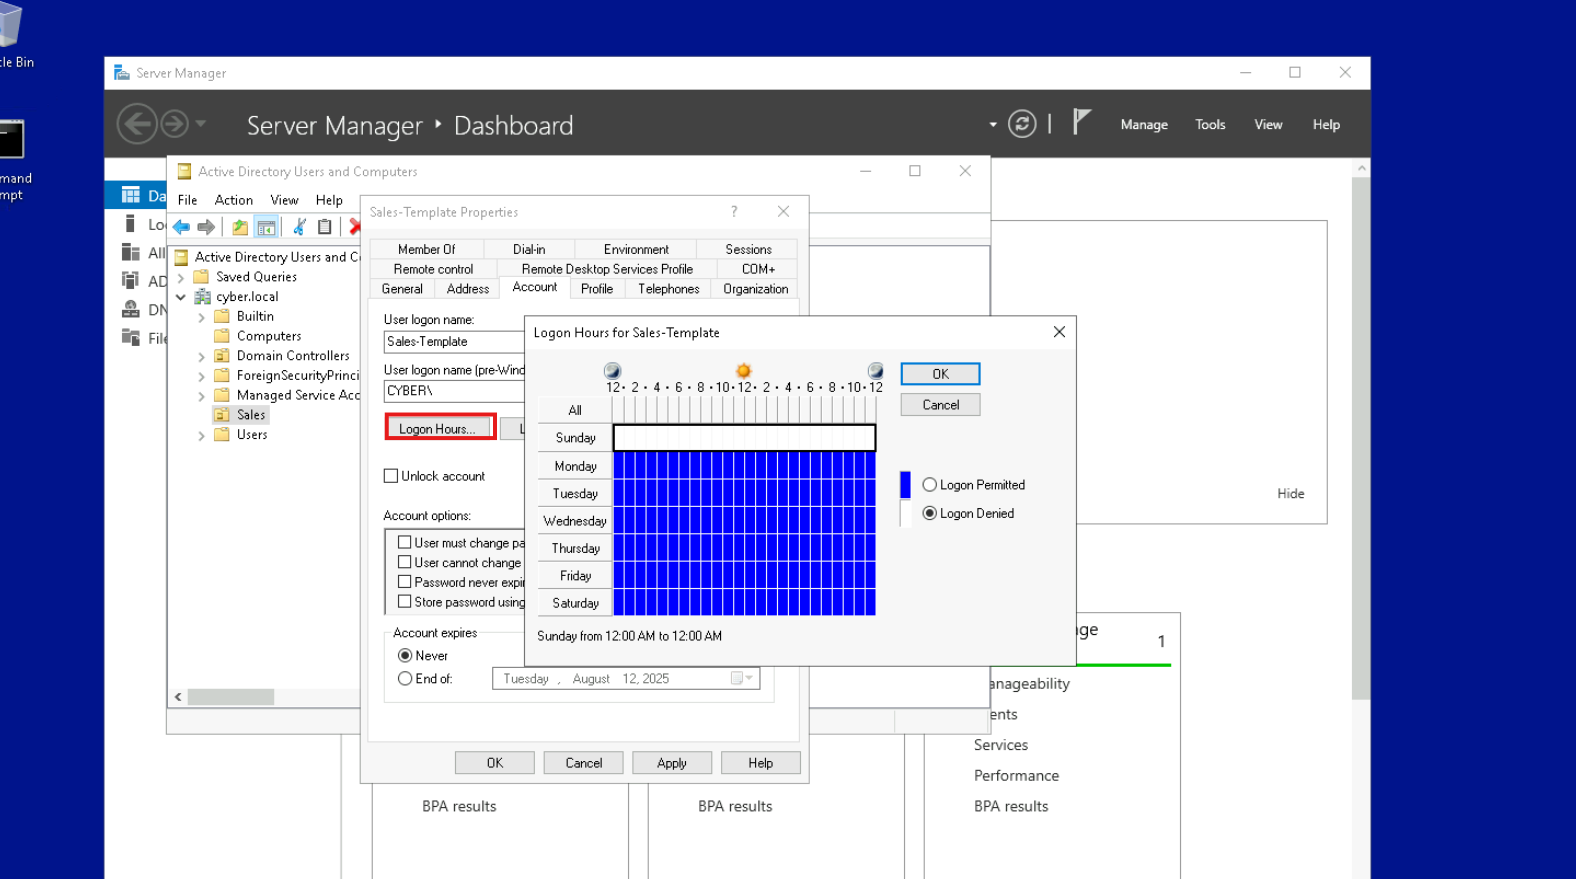Click the gray Forward arrow in ADUC toolbar
This screenshot has height=879, width=1576.
pyautogui.click(x=206, y=227)
